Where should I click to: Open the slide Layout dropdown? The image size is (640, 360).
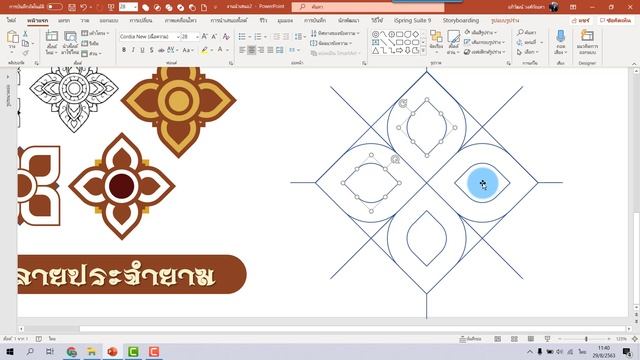point(96,33)
